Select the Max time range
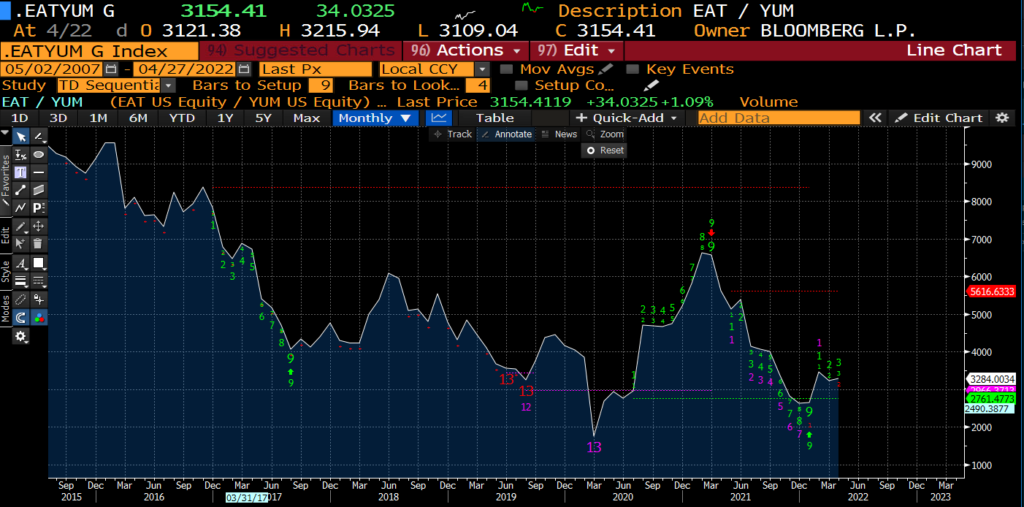This screenshot has height=507, width=1024. 306,118
